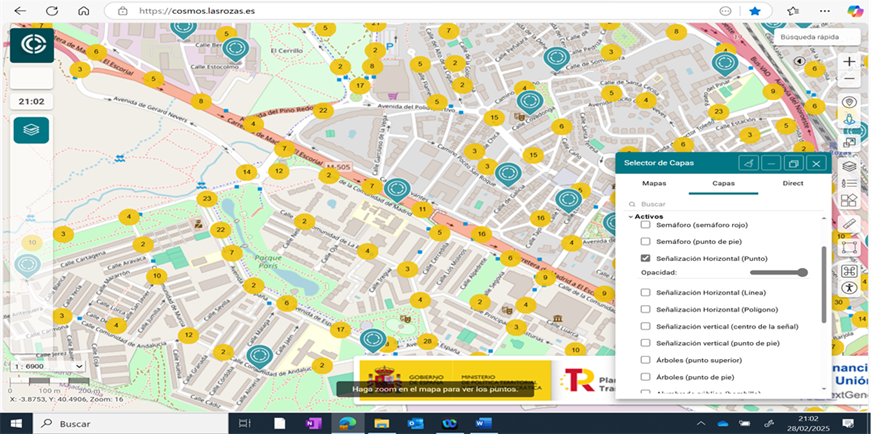Switch to the Mapas tab
The height and width of the screenshot is (434, 871).
(x=654, y=184)
